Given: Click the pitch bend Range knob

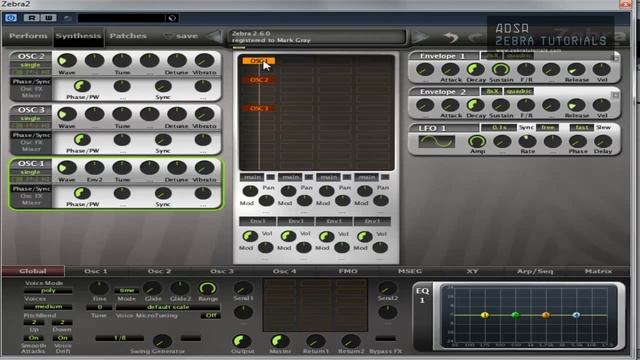Looking at the screenshot, I should 207,289.
